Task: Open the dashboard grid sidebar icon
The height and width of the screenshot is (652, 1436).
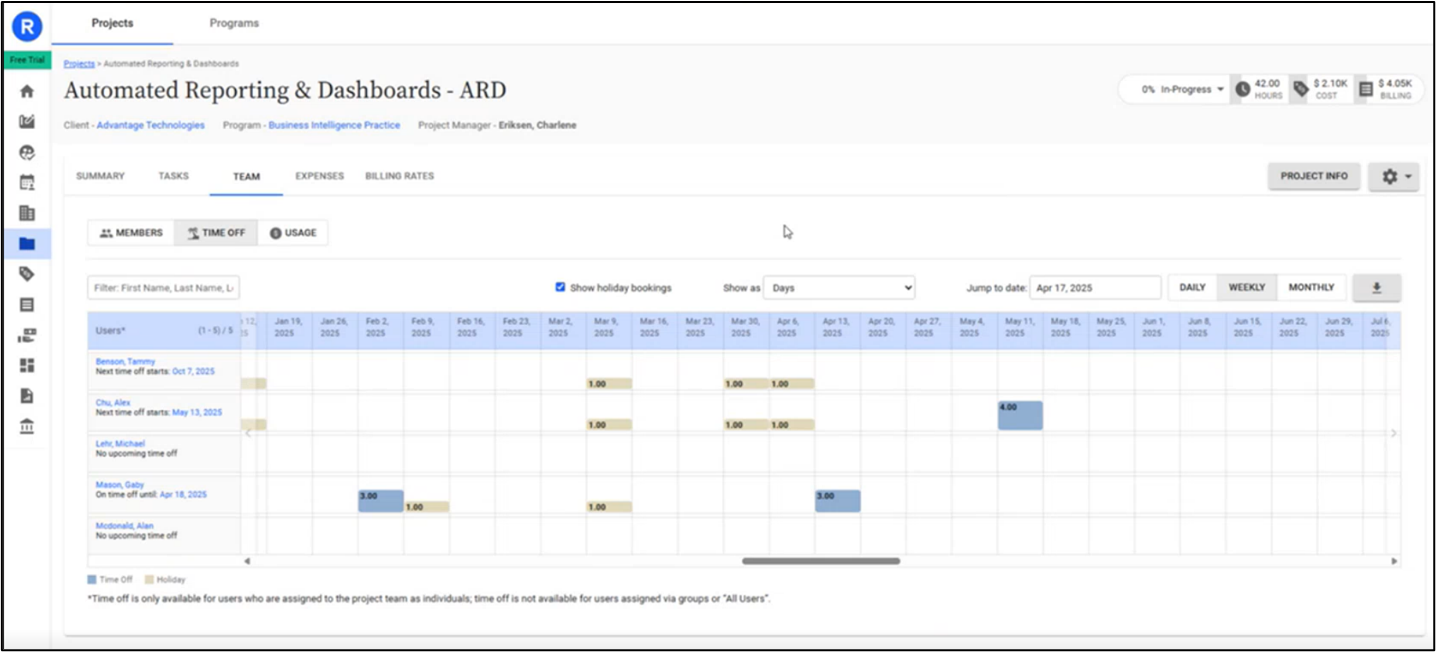Action: 27,365
